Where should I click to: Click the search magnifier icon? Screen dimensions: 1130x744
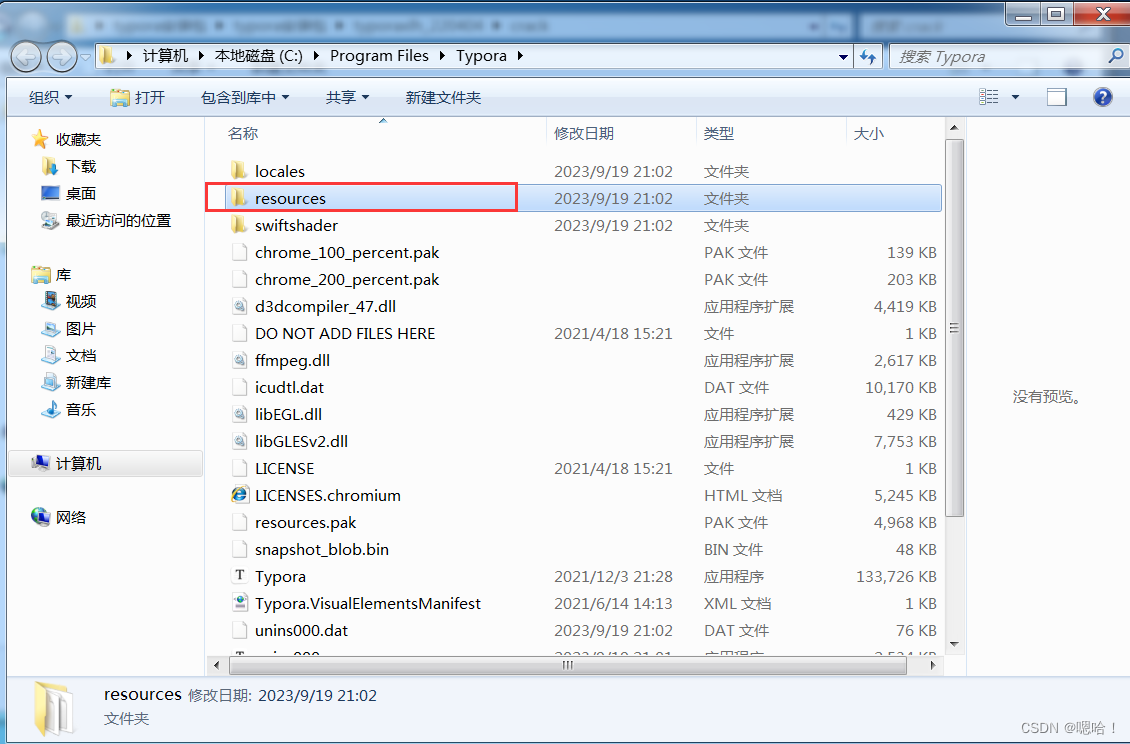point(1115,56)
